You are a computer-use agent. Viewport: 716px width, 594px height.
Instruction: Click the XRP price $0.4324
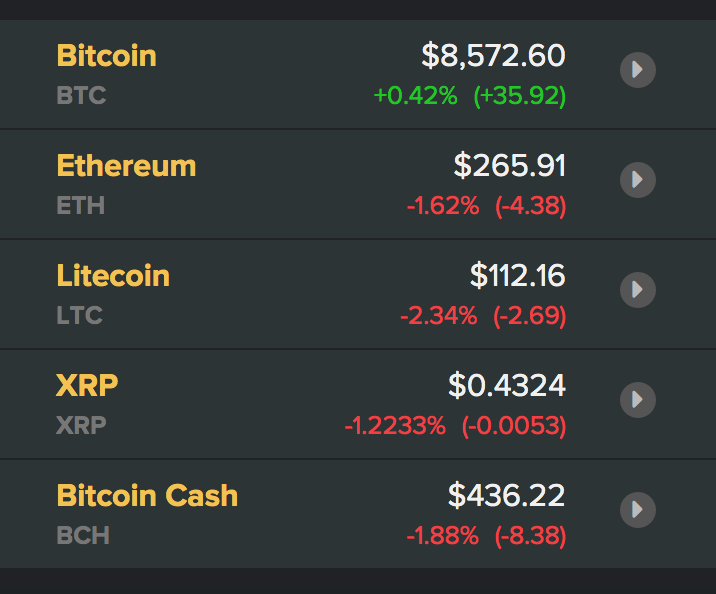click(x=506, y=385)
